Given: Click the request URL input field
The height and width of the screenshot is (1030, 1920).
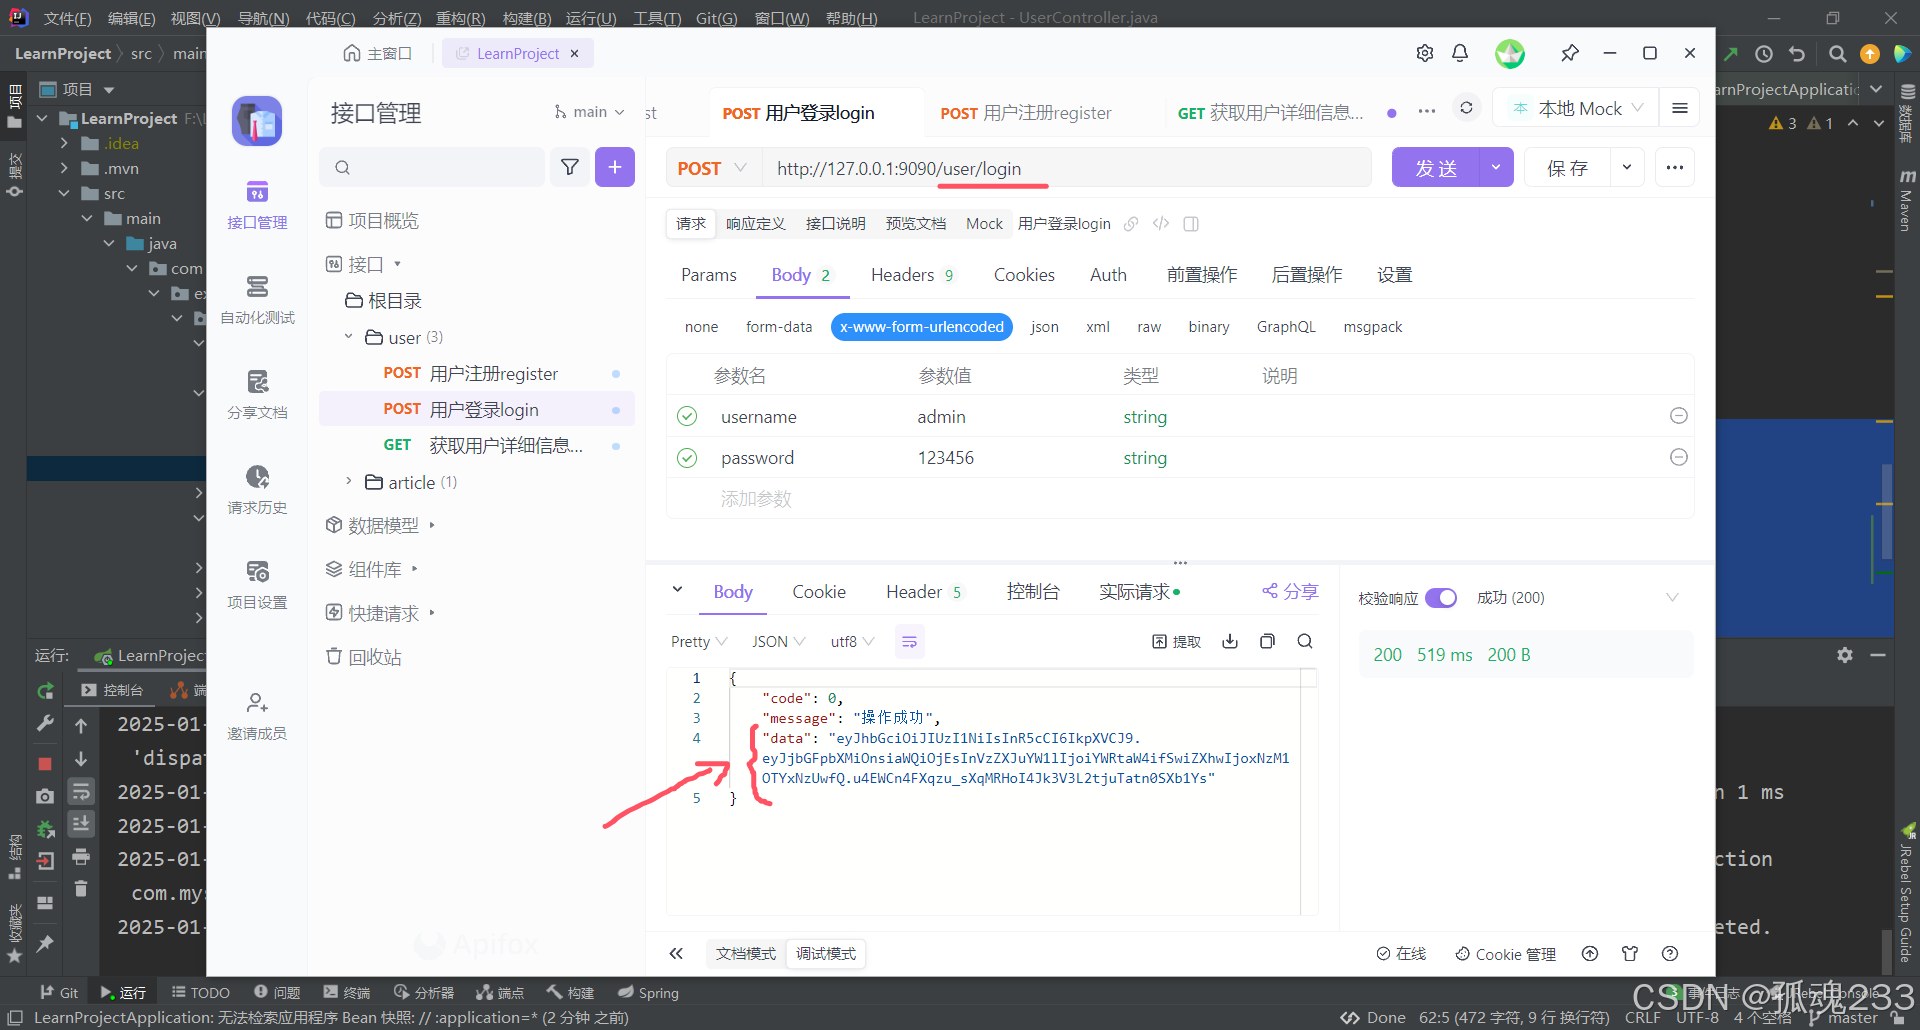Looking at the screenshot, I should click(x=1068, y=168).
